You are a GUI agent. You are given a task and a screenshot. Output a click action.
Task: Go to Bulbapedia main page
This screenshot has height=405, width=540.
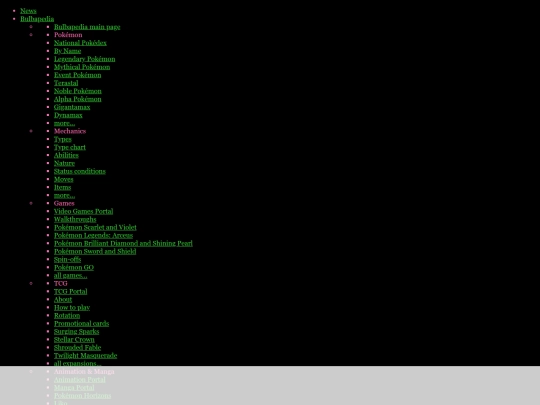click(87, 27)
